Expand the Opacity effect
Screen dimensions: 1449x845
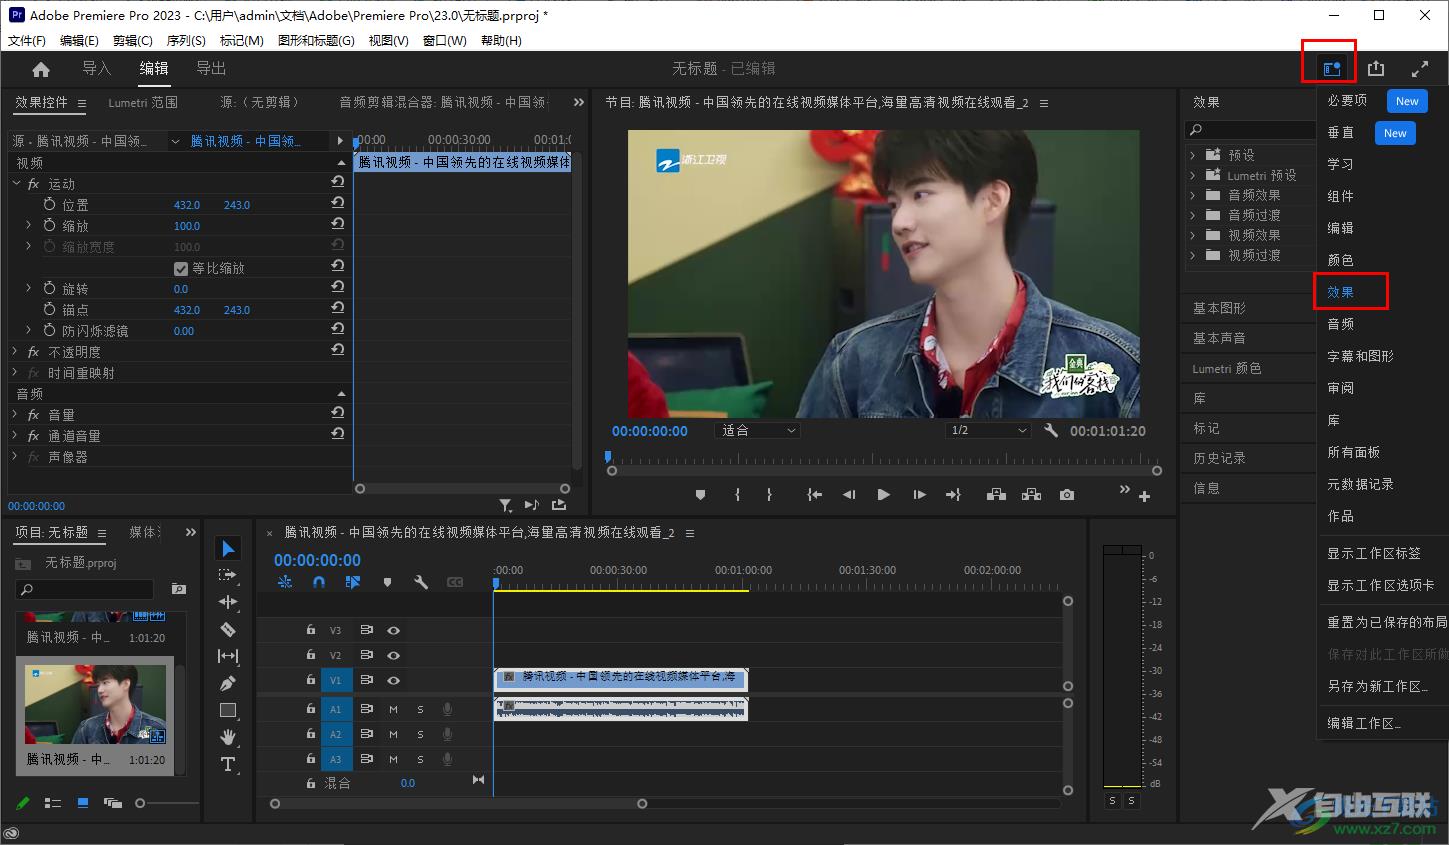tap(15, 352)
